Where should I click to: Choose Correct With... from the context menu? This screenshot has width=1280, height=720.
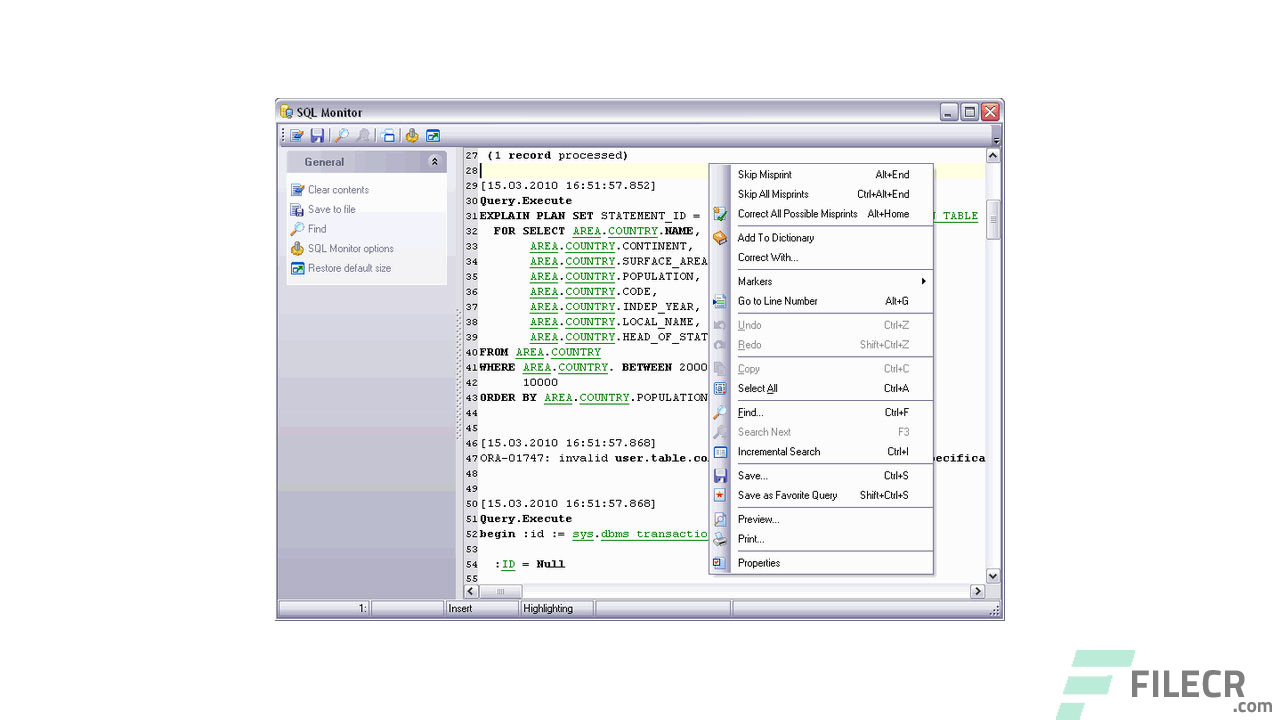(x=821, y=258)
